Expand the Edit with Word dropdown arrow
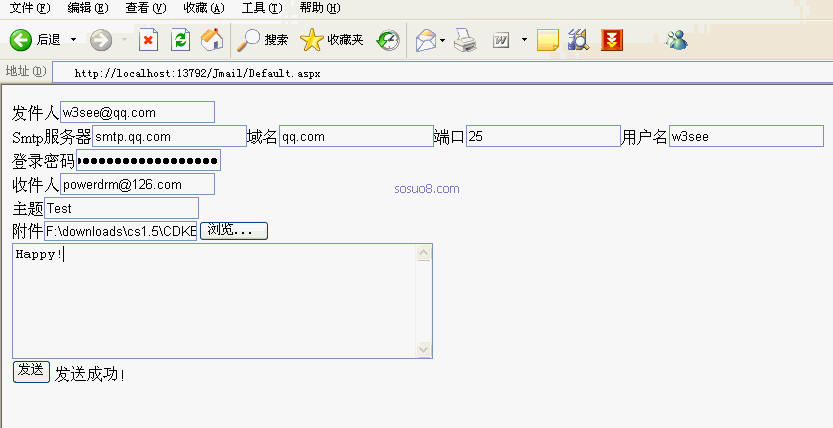The height and width of the screenshot is (428, 833). point(523,41)
